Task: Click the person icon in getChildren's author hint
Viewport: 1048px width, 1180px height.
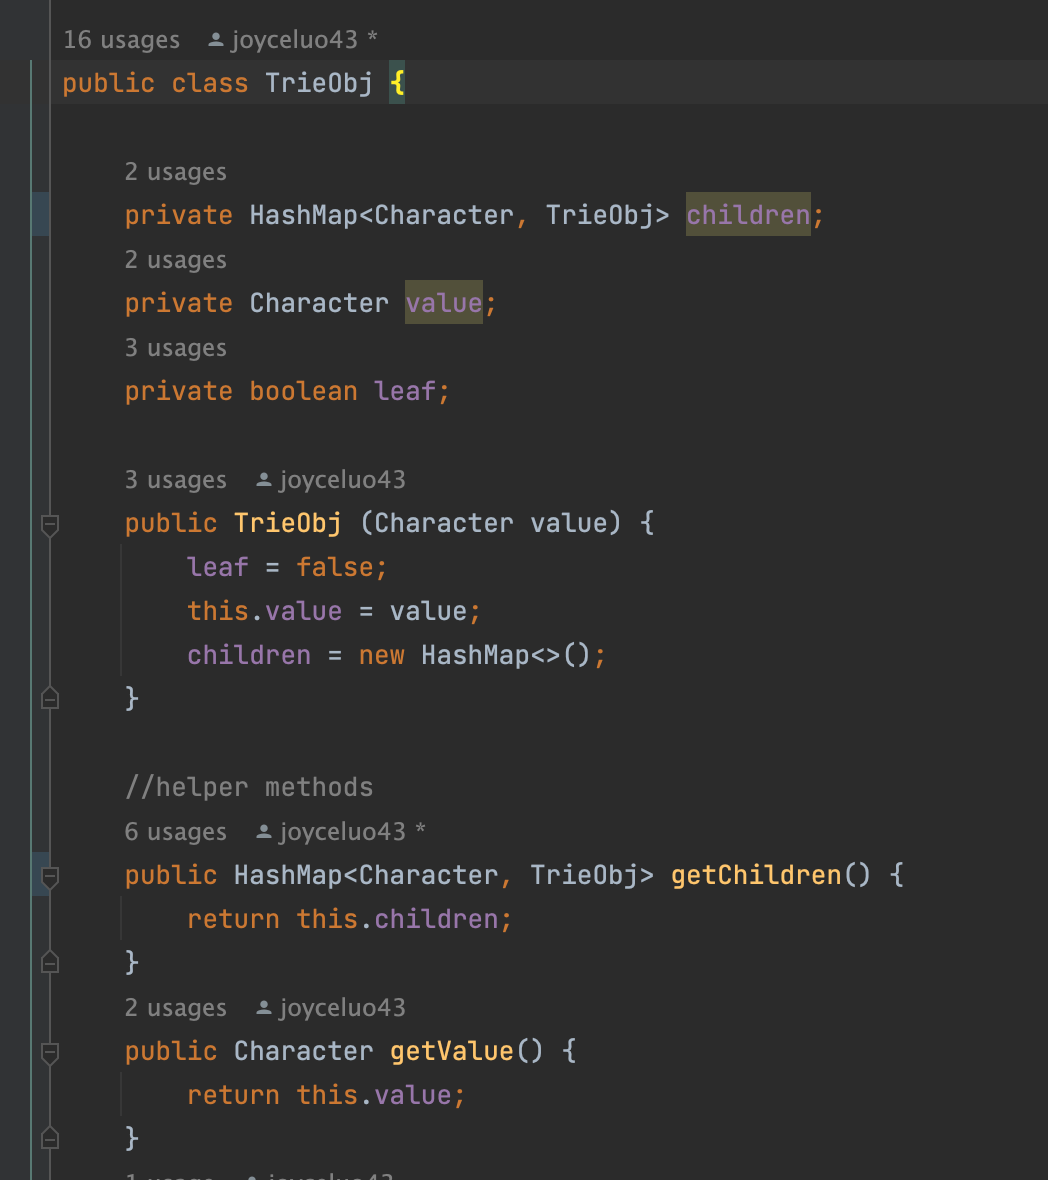Action: [264, 832]
